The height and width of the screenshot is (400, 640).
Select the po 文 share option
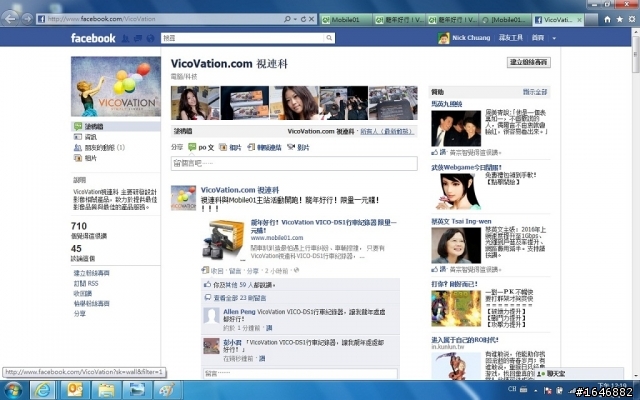pos(201,147)
